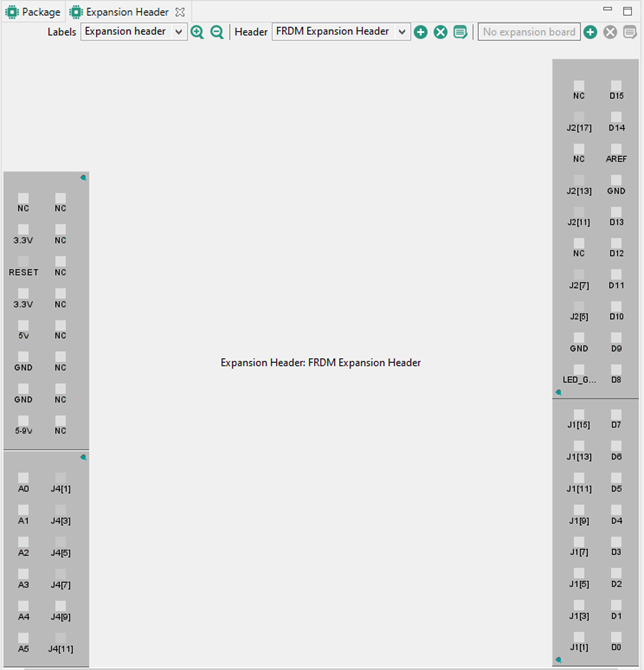644x670 pixels.
Task: Add a new expansion header
Action: pyautogui.click(x=421, y=32)
